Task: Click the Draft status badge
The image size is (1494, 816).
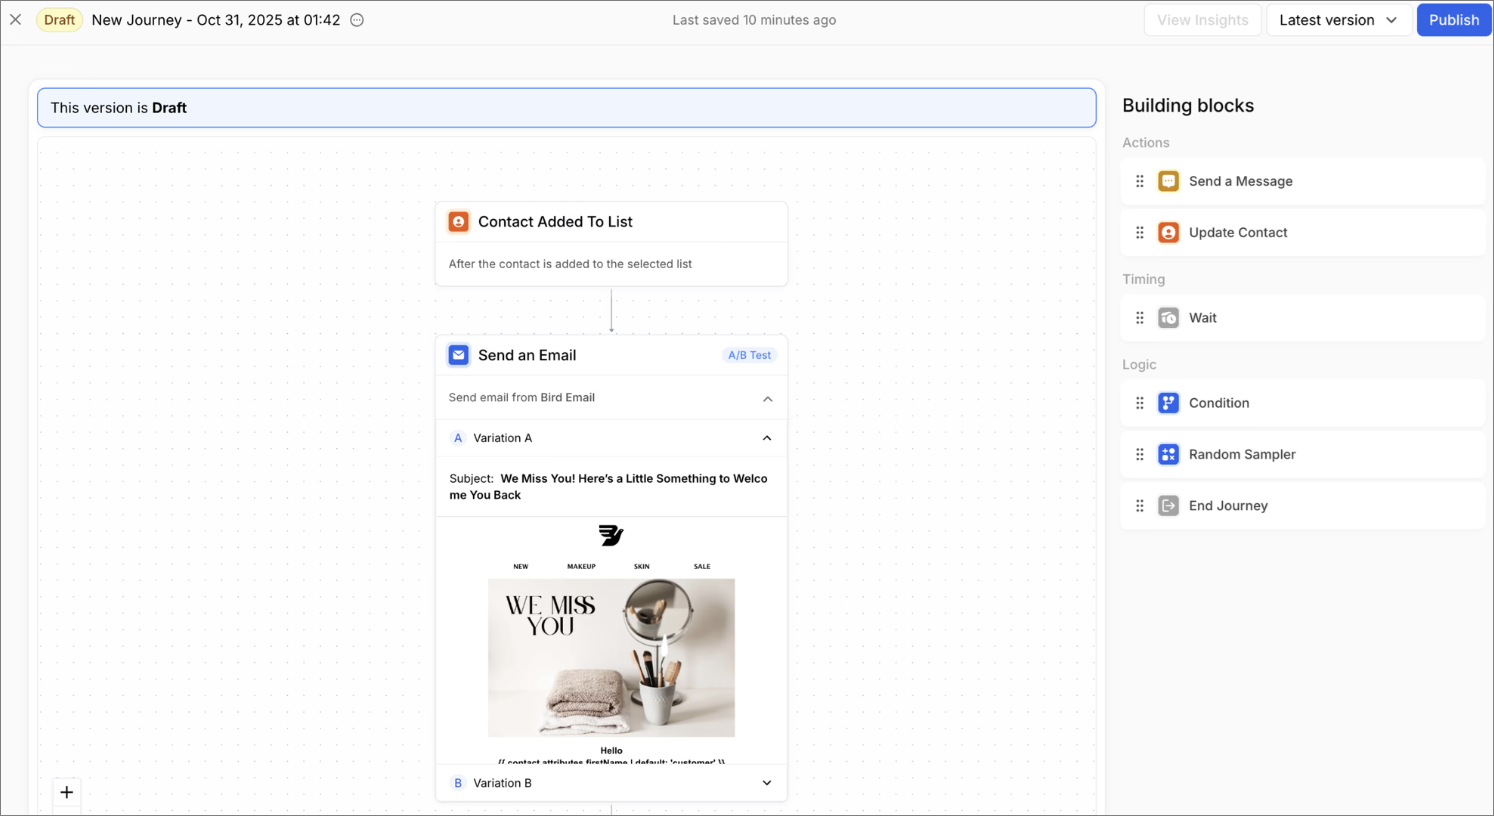Action: coord(58,19)
